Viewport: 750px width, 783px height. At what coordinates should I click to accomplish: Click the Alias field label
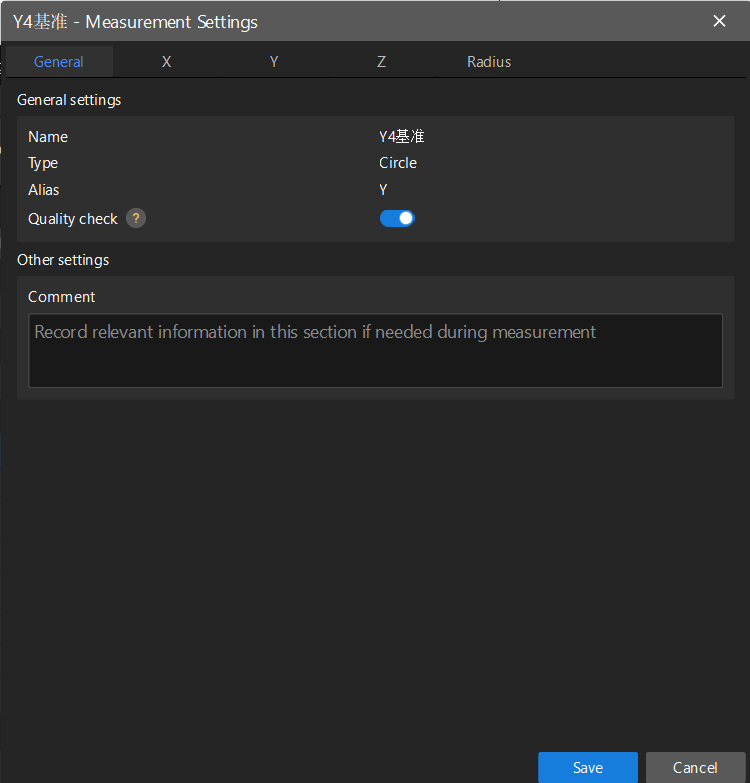click(44, 190)
